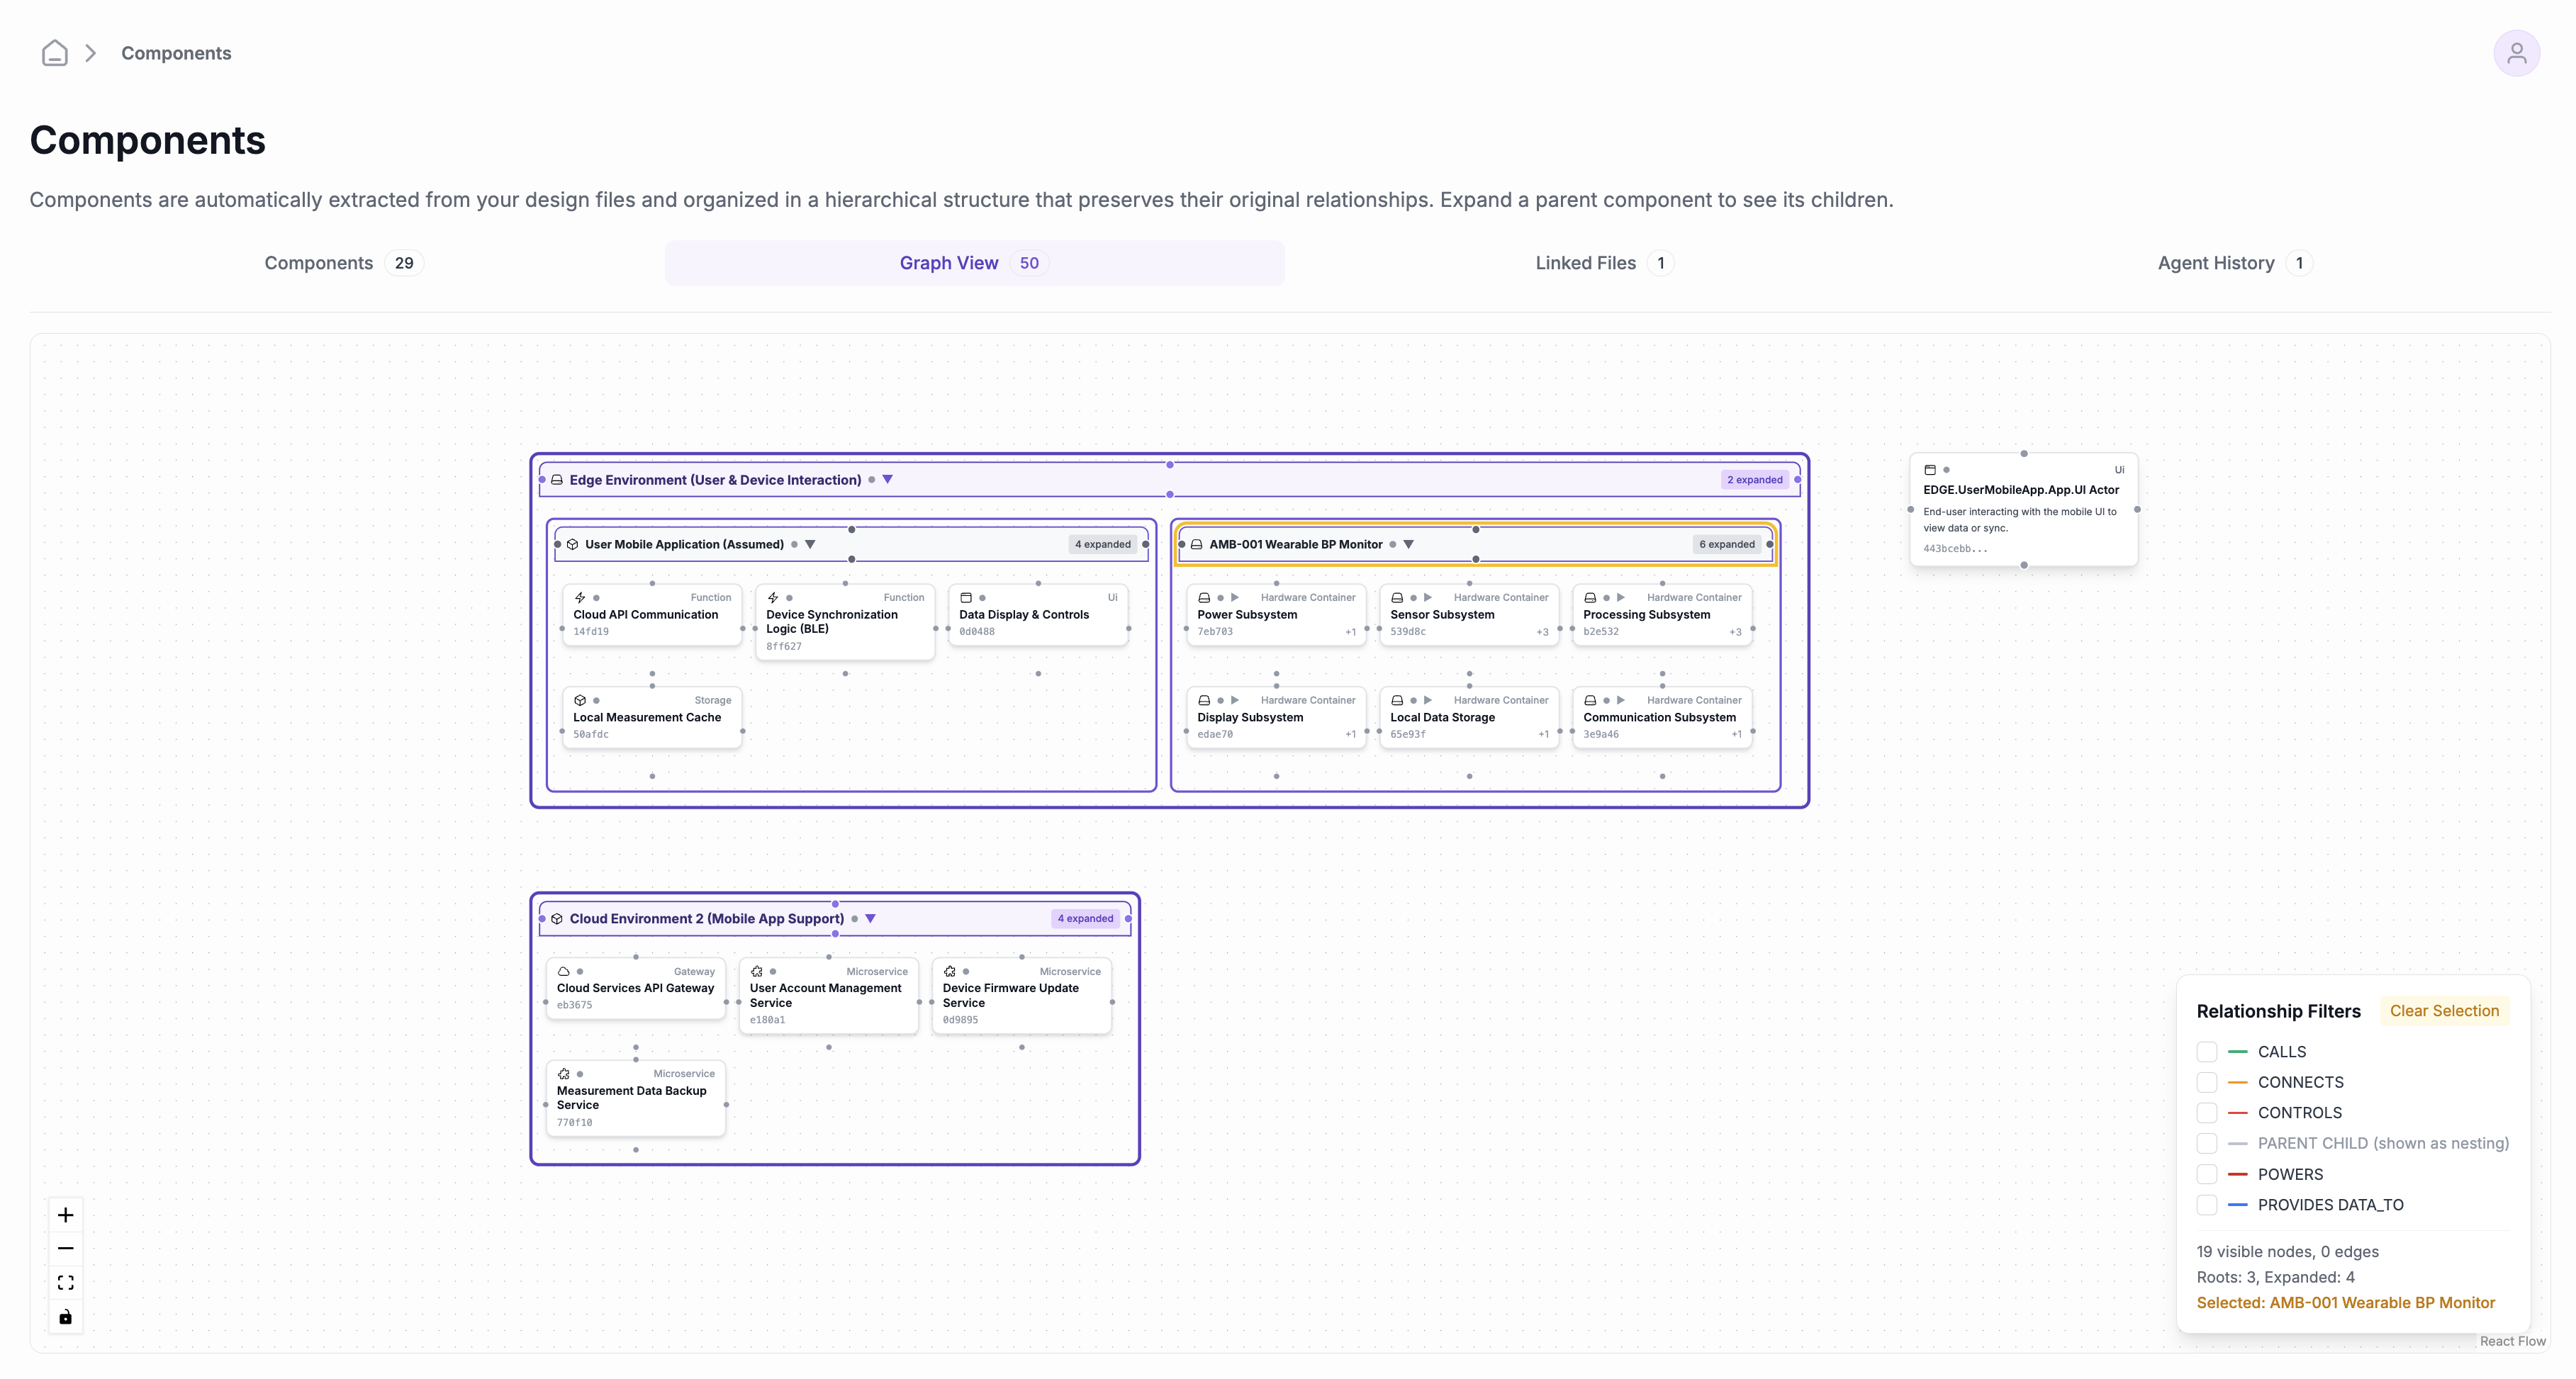The image size is (2576, 1379).
Task: Click the home breadcrumb icon
Action: coord(55,53)
